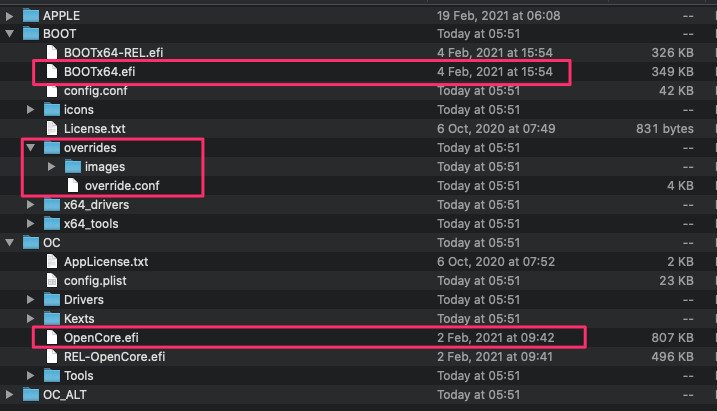This screenshot has height=411, width=717.
Task: Select the config.conf file name
Action: tap(96, 91)
